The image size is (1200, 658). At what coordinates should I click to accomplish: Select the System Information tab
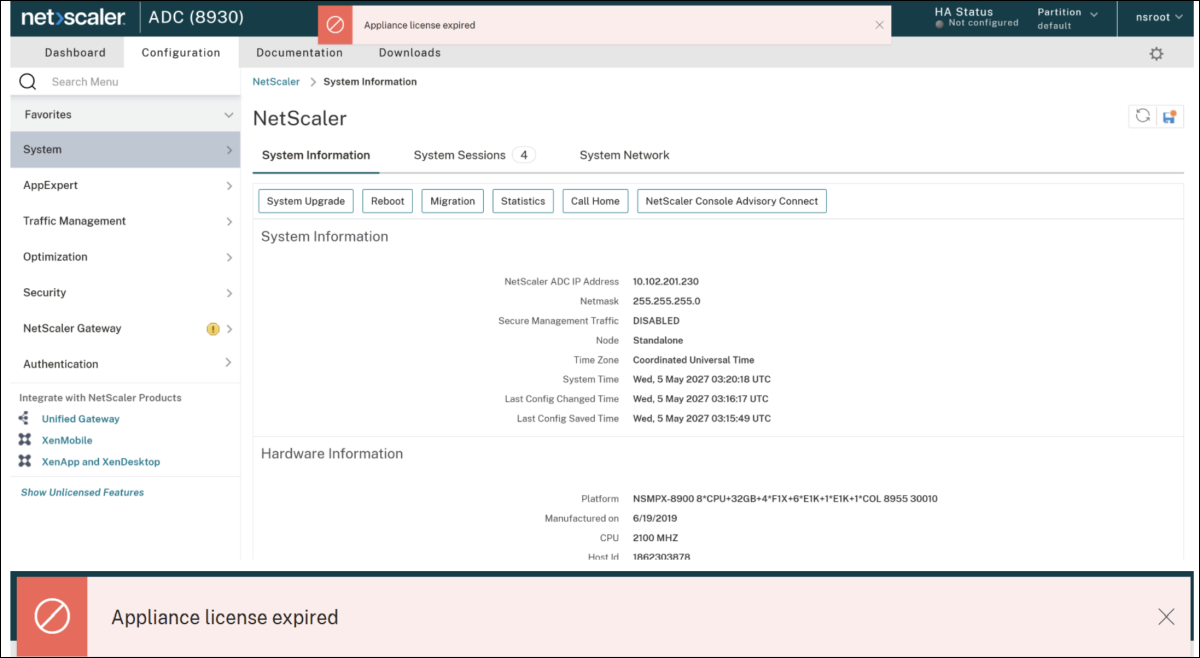(x=316, y=155)
